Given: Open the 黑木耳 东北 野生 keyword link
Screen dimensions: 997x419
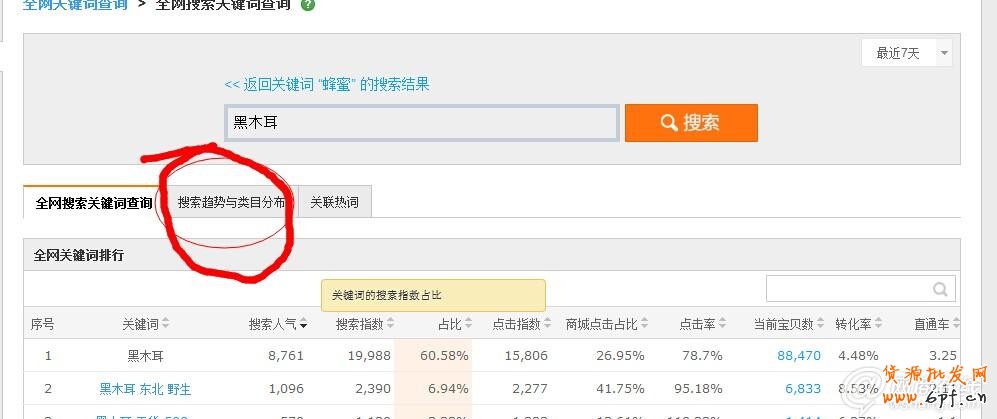Looking at the screenshot, I should [145, 388].
